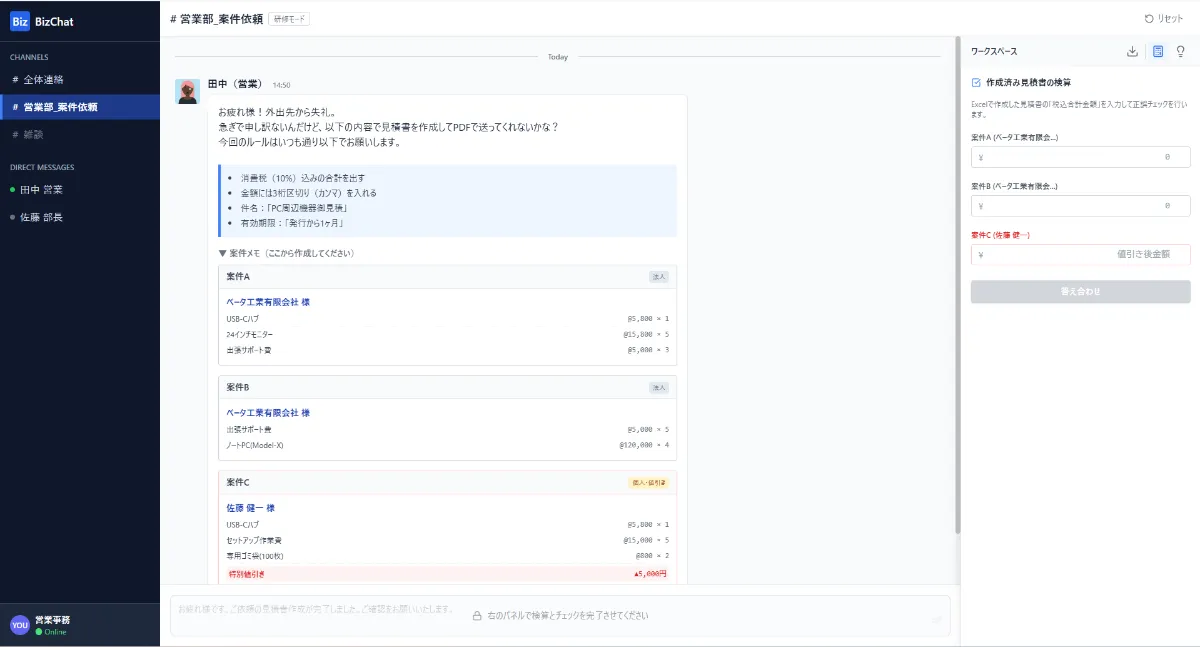The height and width of the screenshot is (647, 1200).
Task: Select the calculator panel icon in workspace
Action: (x=1158, y=52)
